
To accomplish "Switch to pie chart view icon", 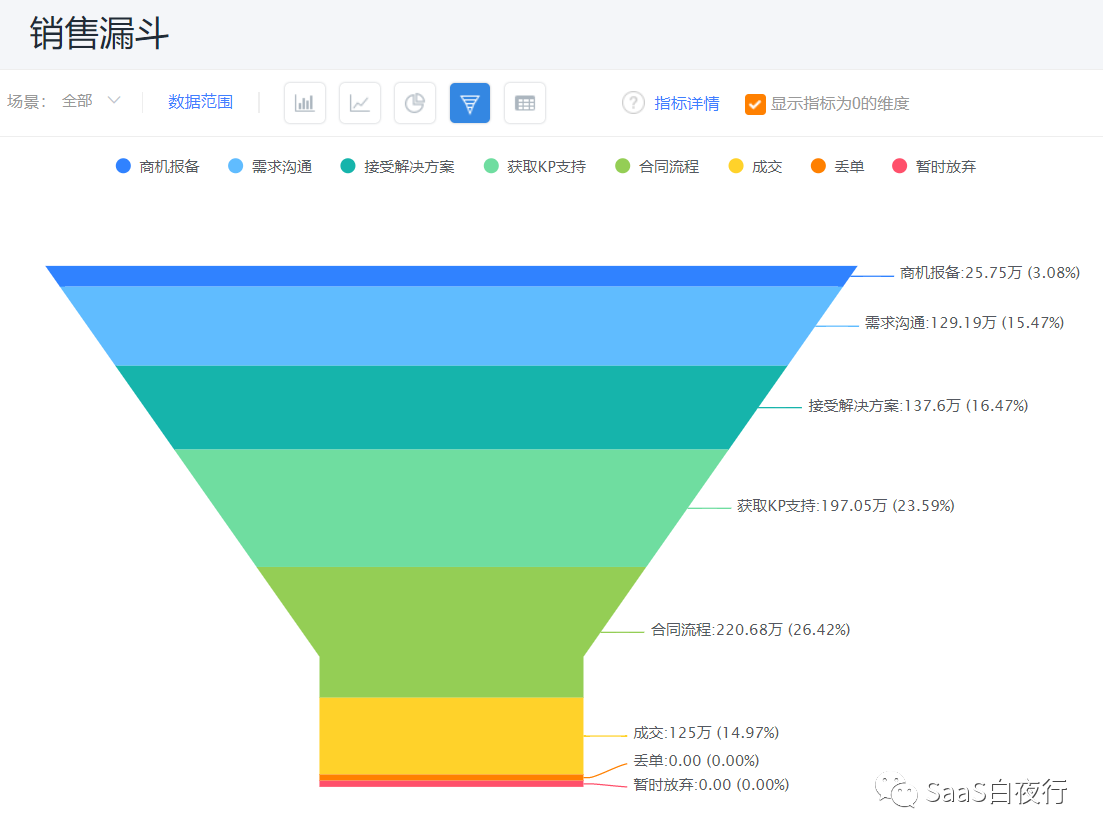I will click(414, 103).
